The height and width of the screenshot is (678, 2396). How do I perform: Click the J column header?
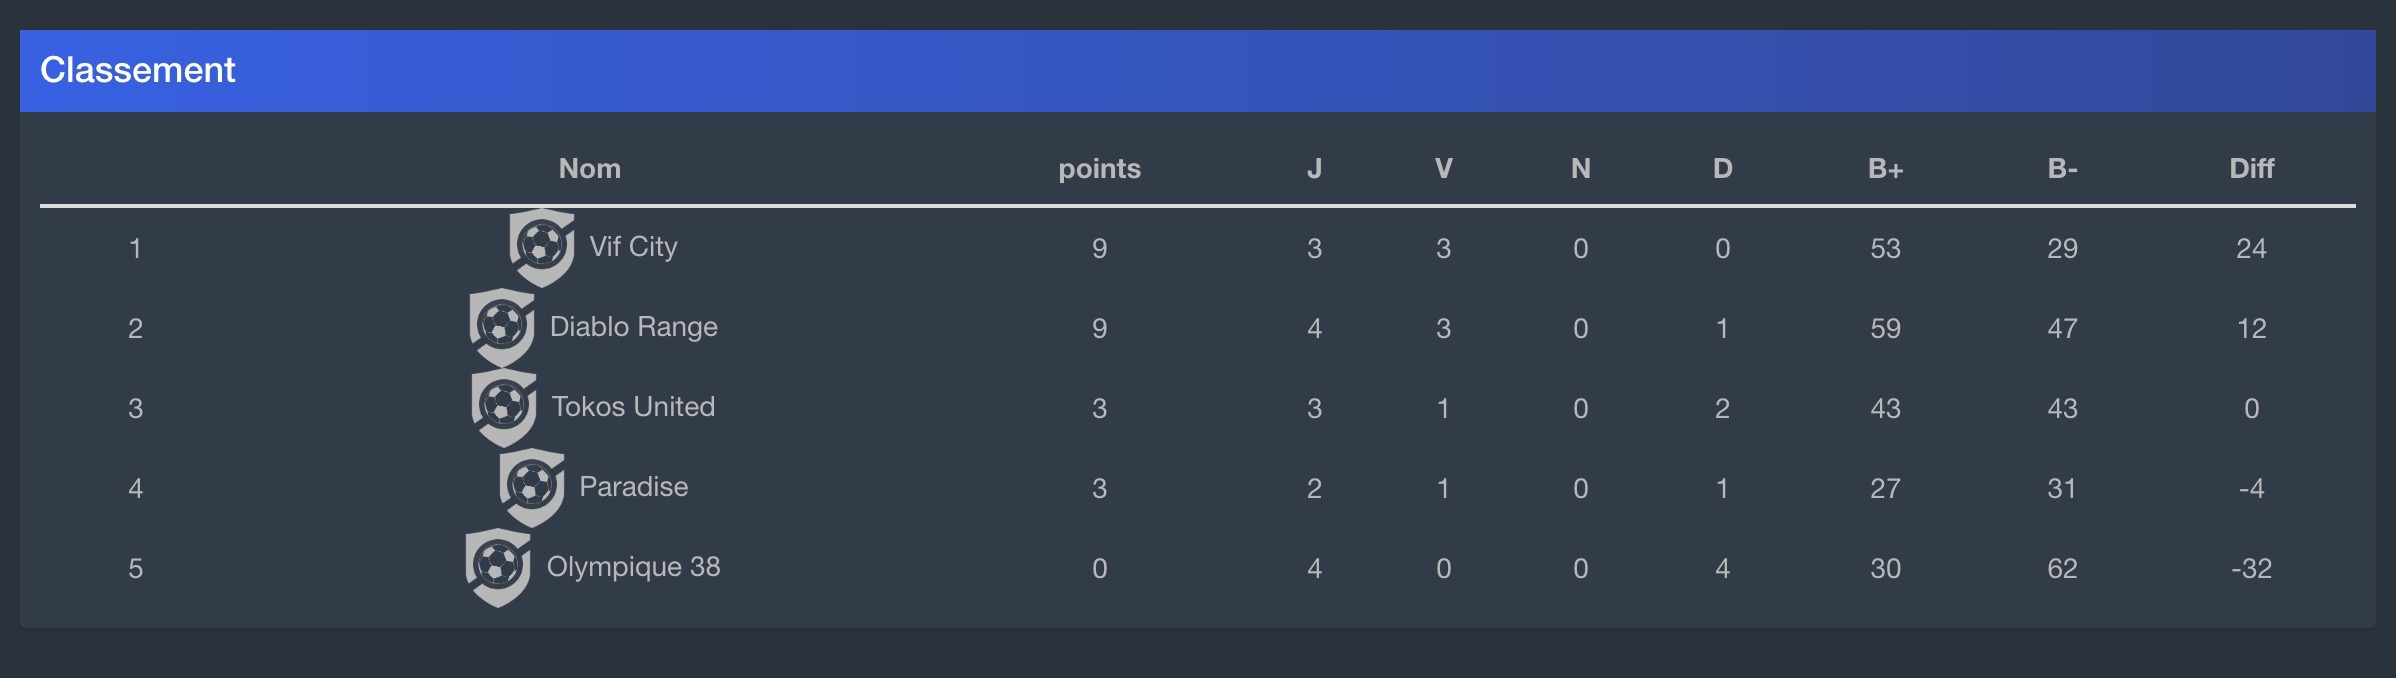1314,168
